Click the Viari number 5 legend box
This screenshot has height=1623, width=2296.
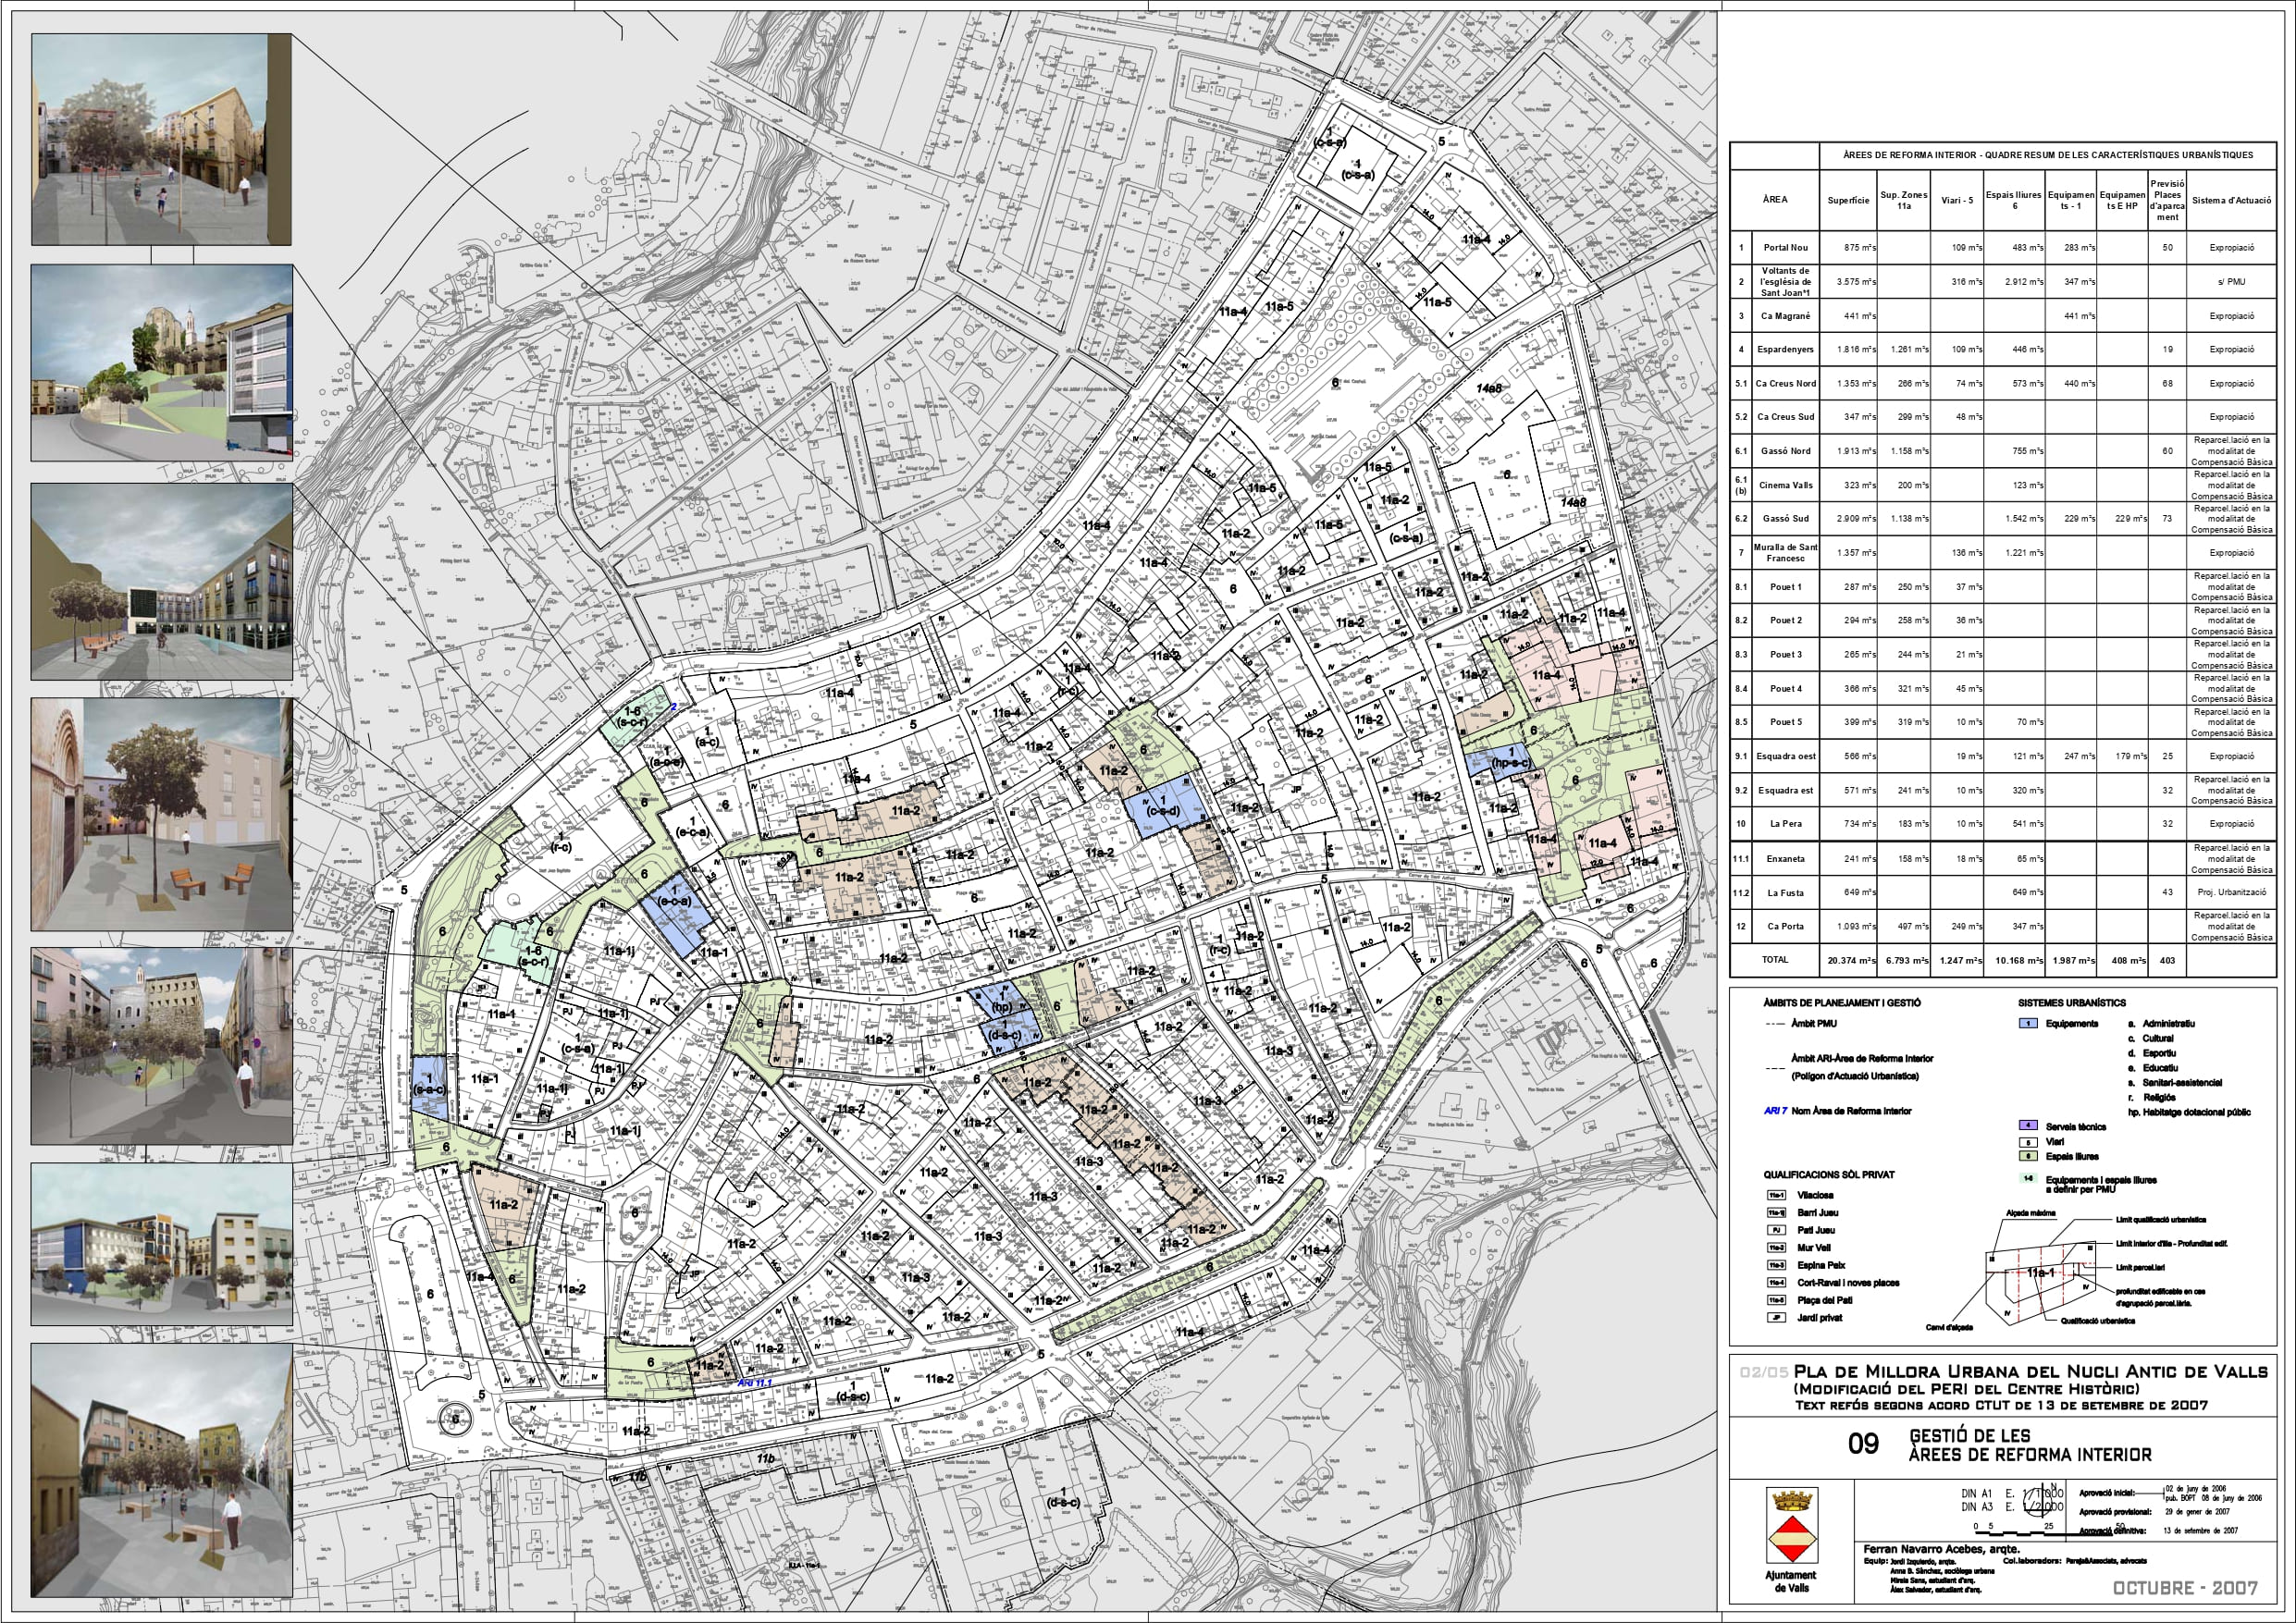click(x=2028, y=1141)
